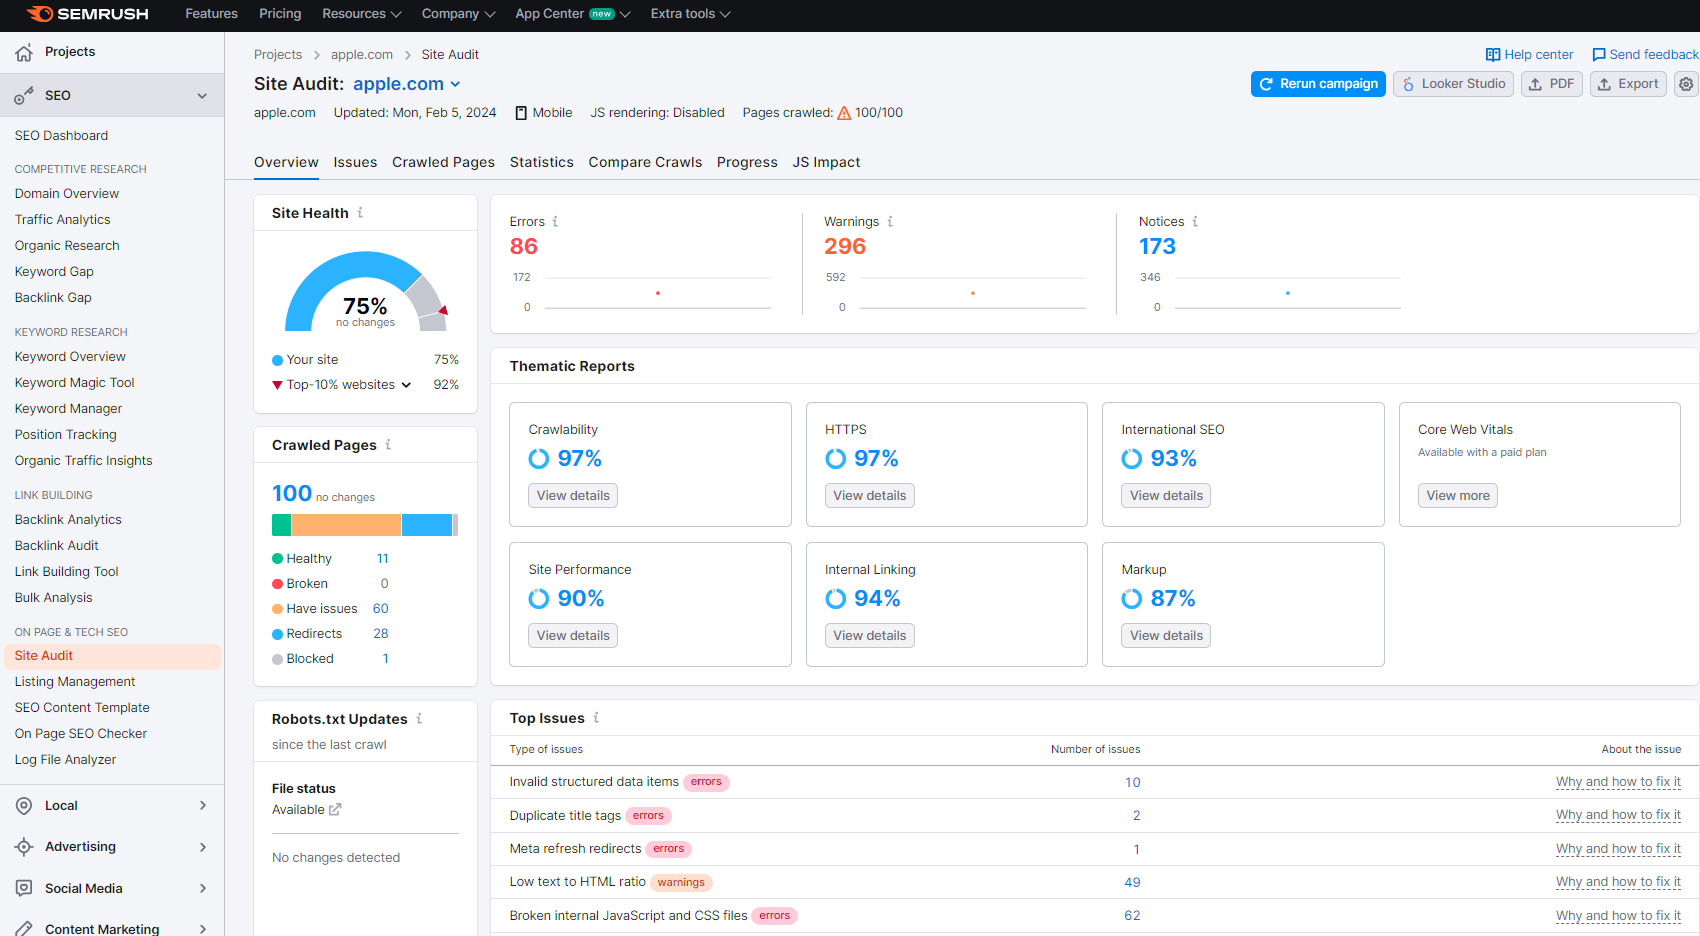Click the Rerun campaign button
1700x936 pixels.
coord(1318,84)
